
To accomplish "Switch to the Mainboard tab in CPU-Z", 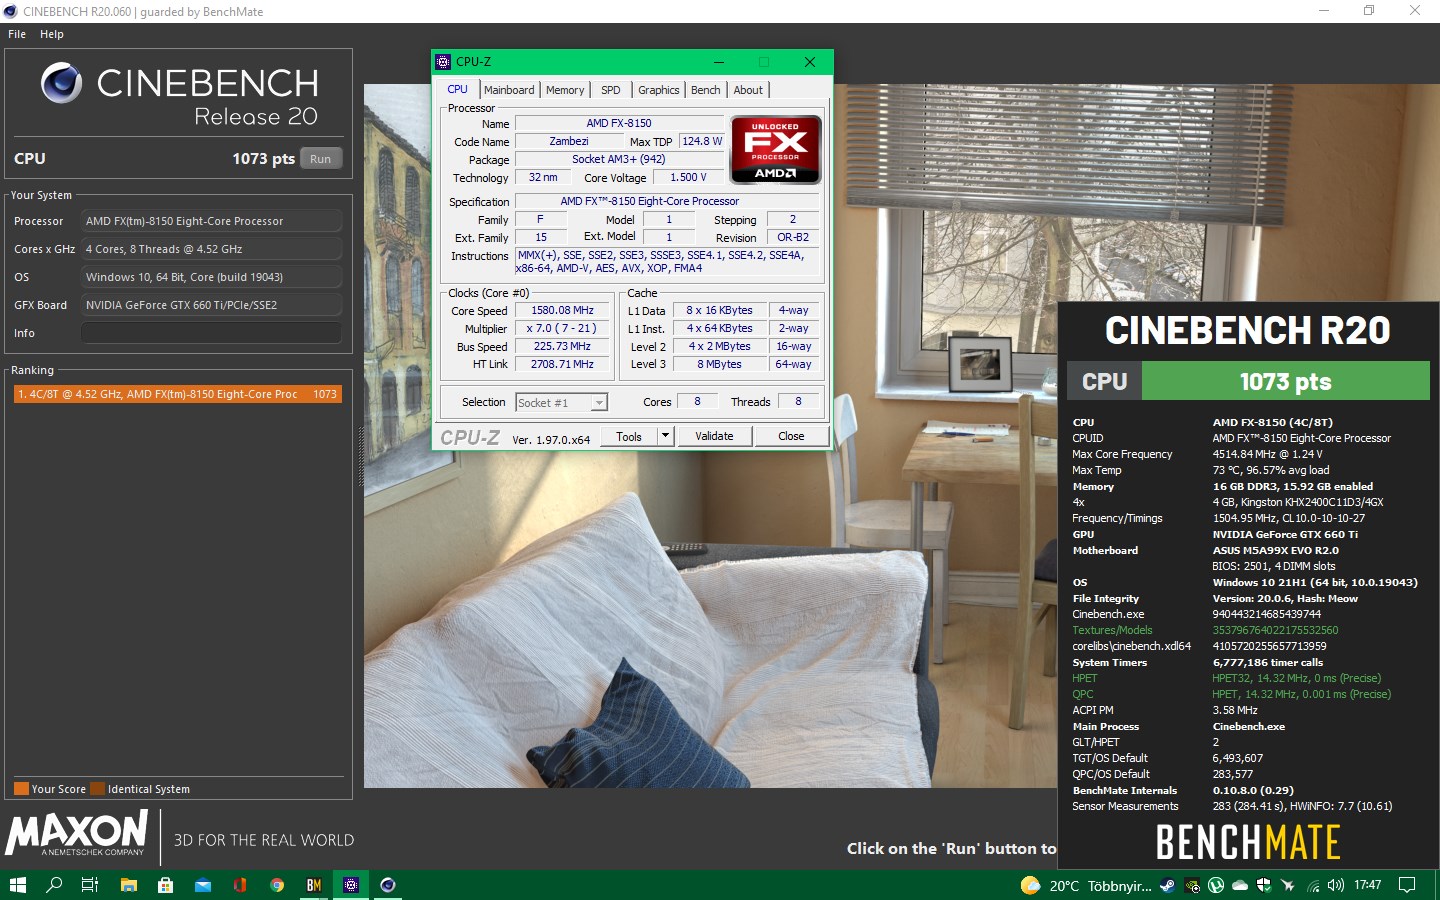I will pyautogui.click(x=509, y=90).
